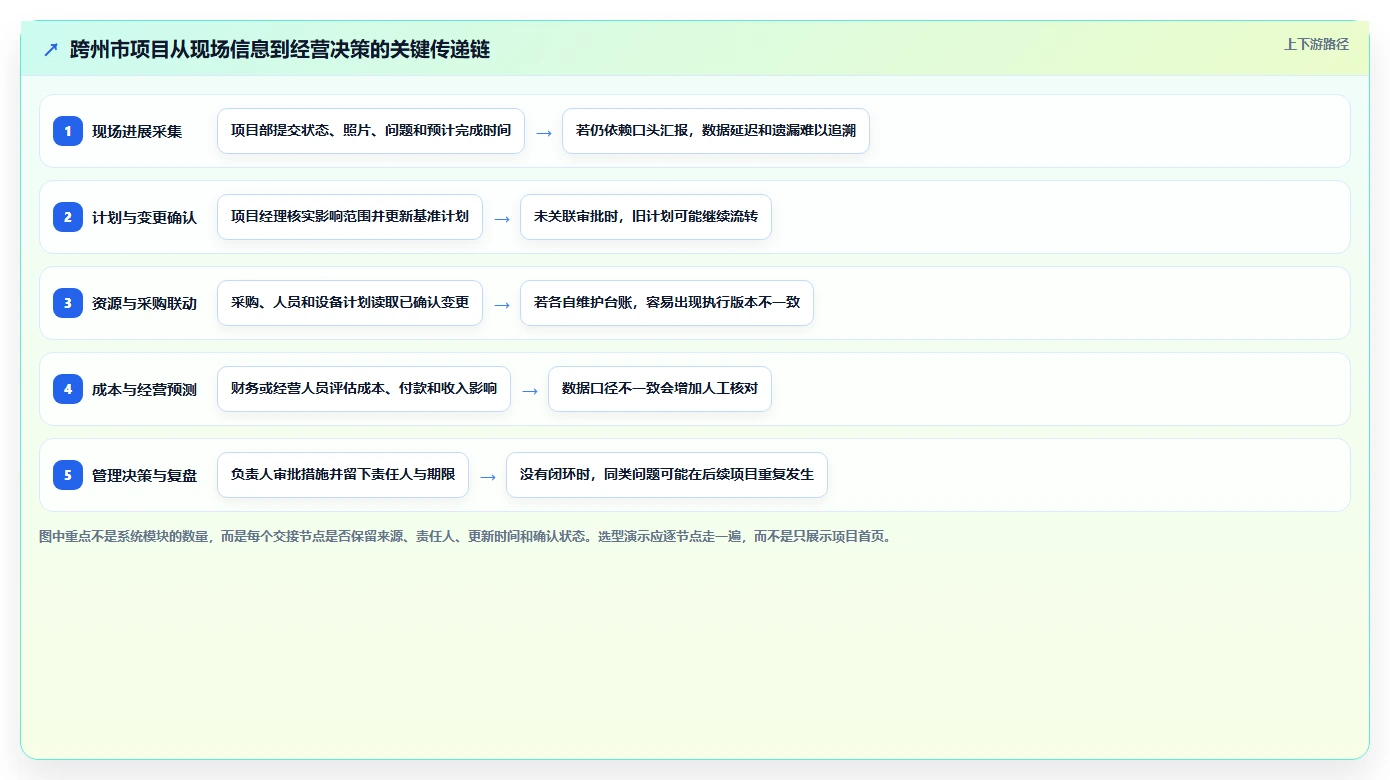
Task: Click step number badge 3
Action: click(68, 303)
